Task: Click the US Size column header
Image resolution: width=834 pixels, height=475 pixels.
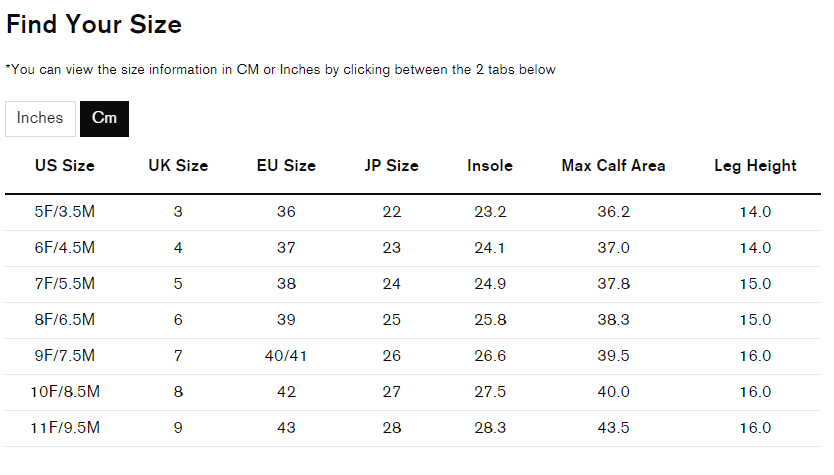Action: (x=65, y=165)
